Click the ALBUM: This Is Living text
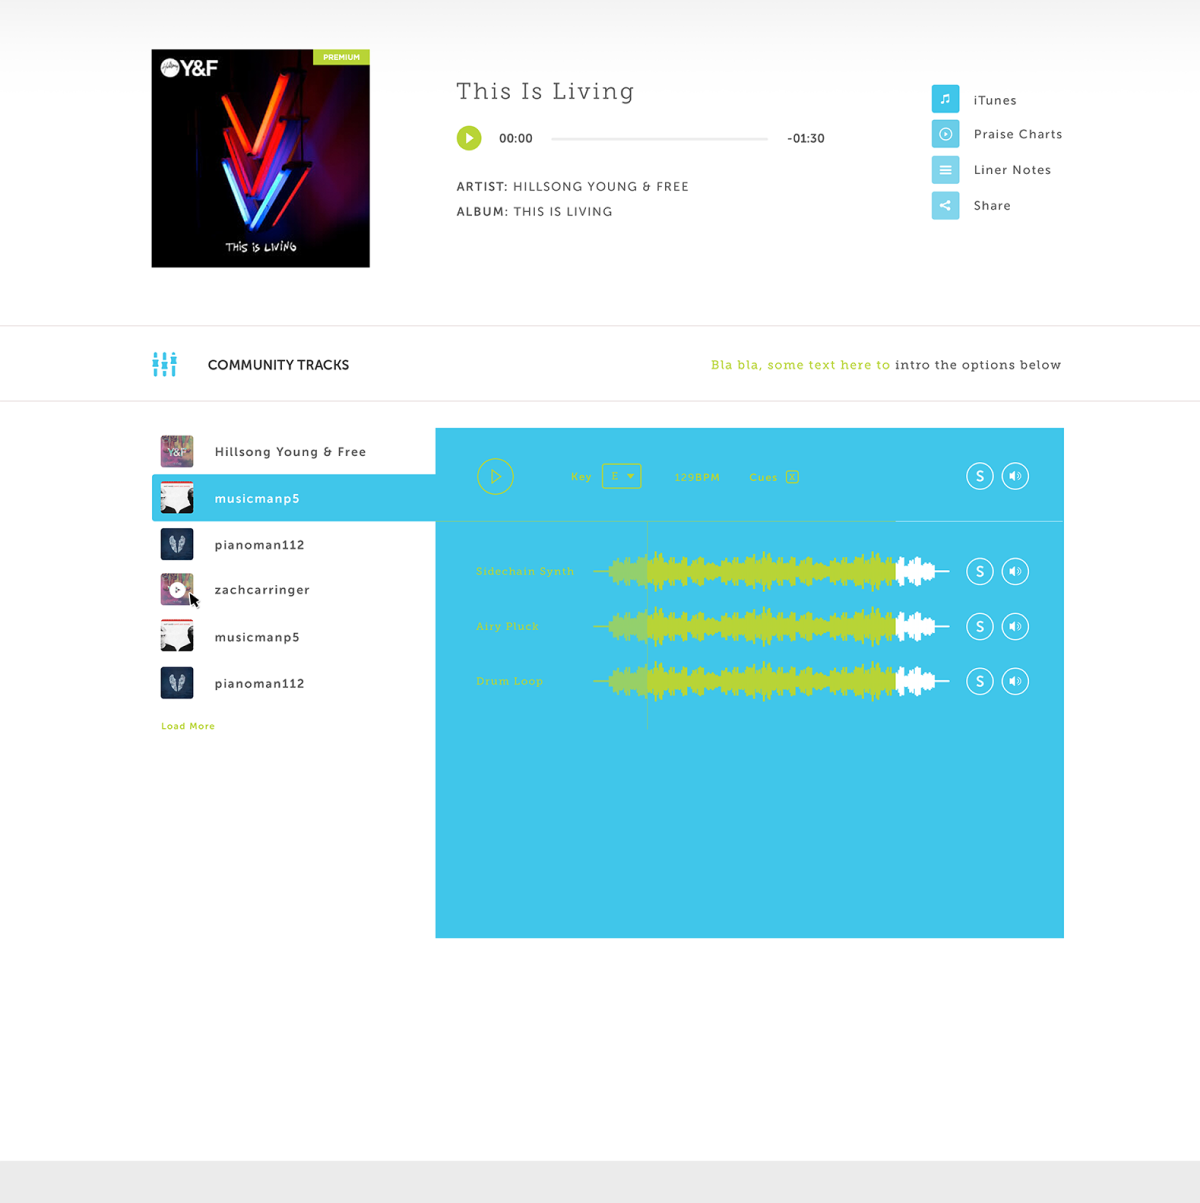 (x=534, y=212)
